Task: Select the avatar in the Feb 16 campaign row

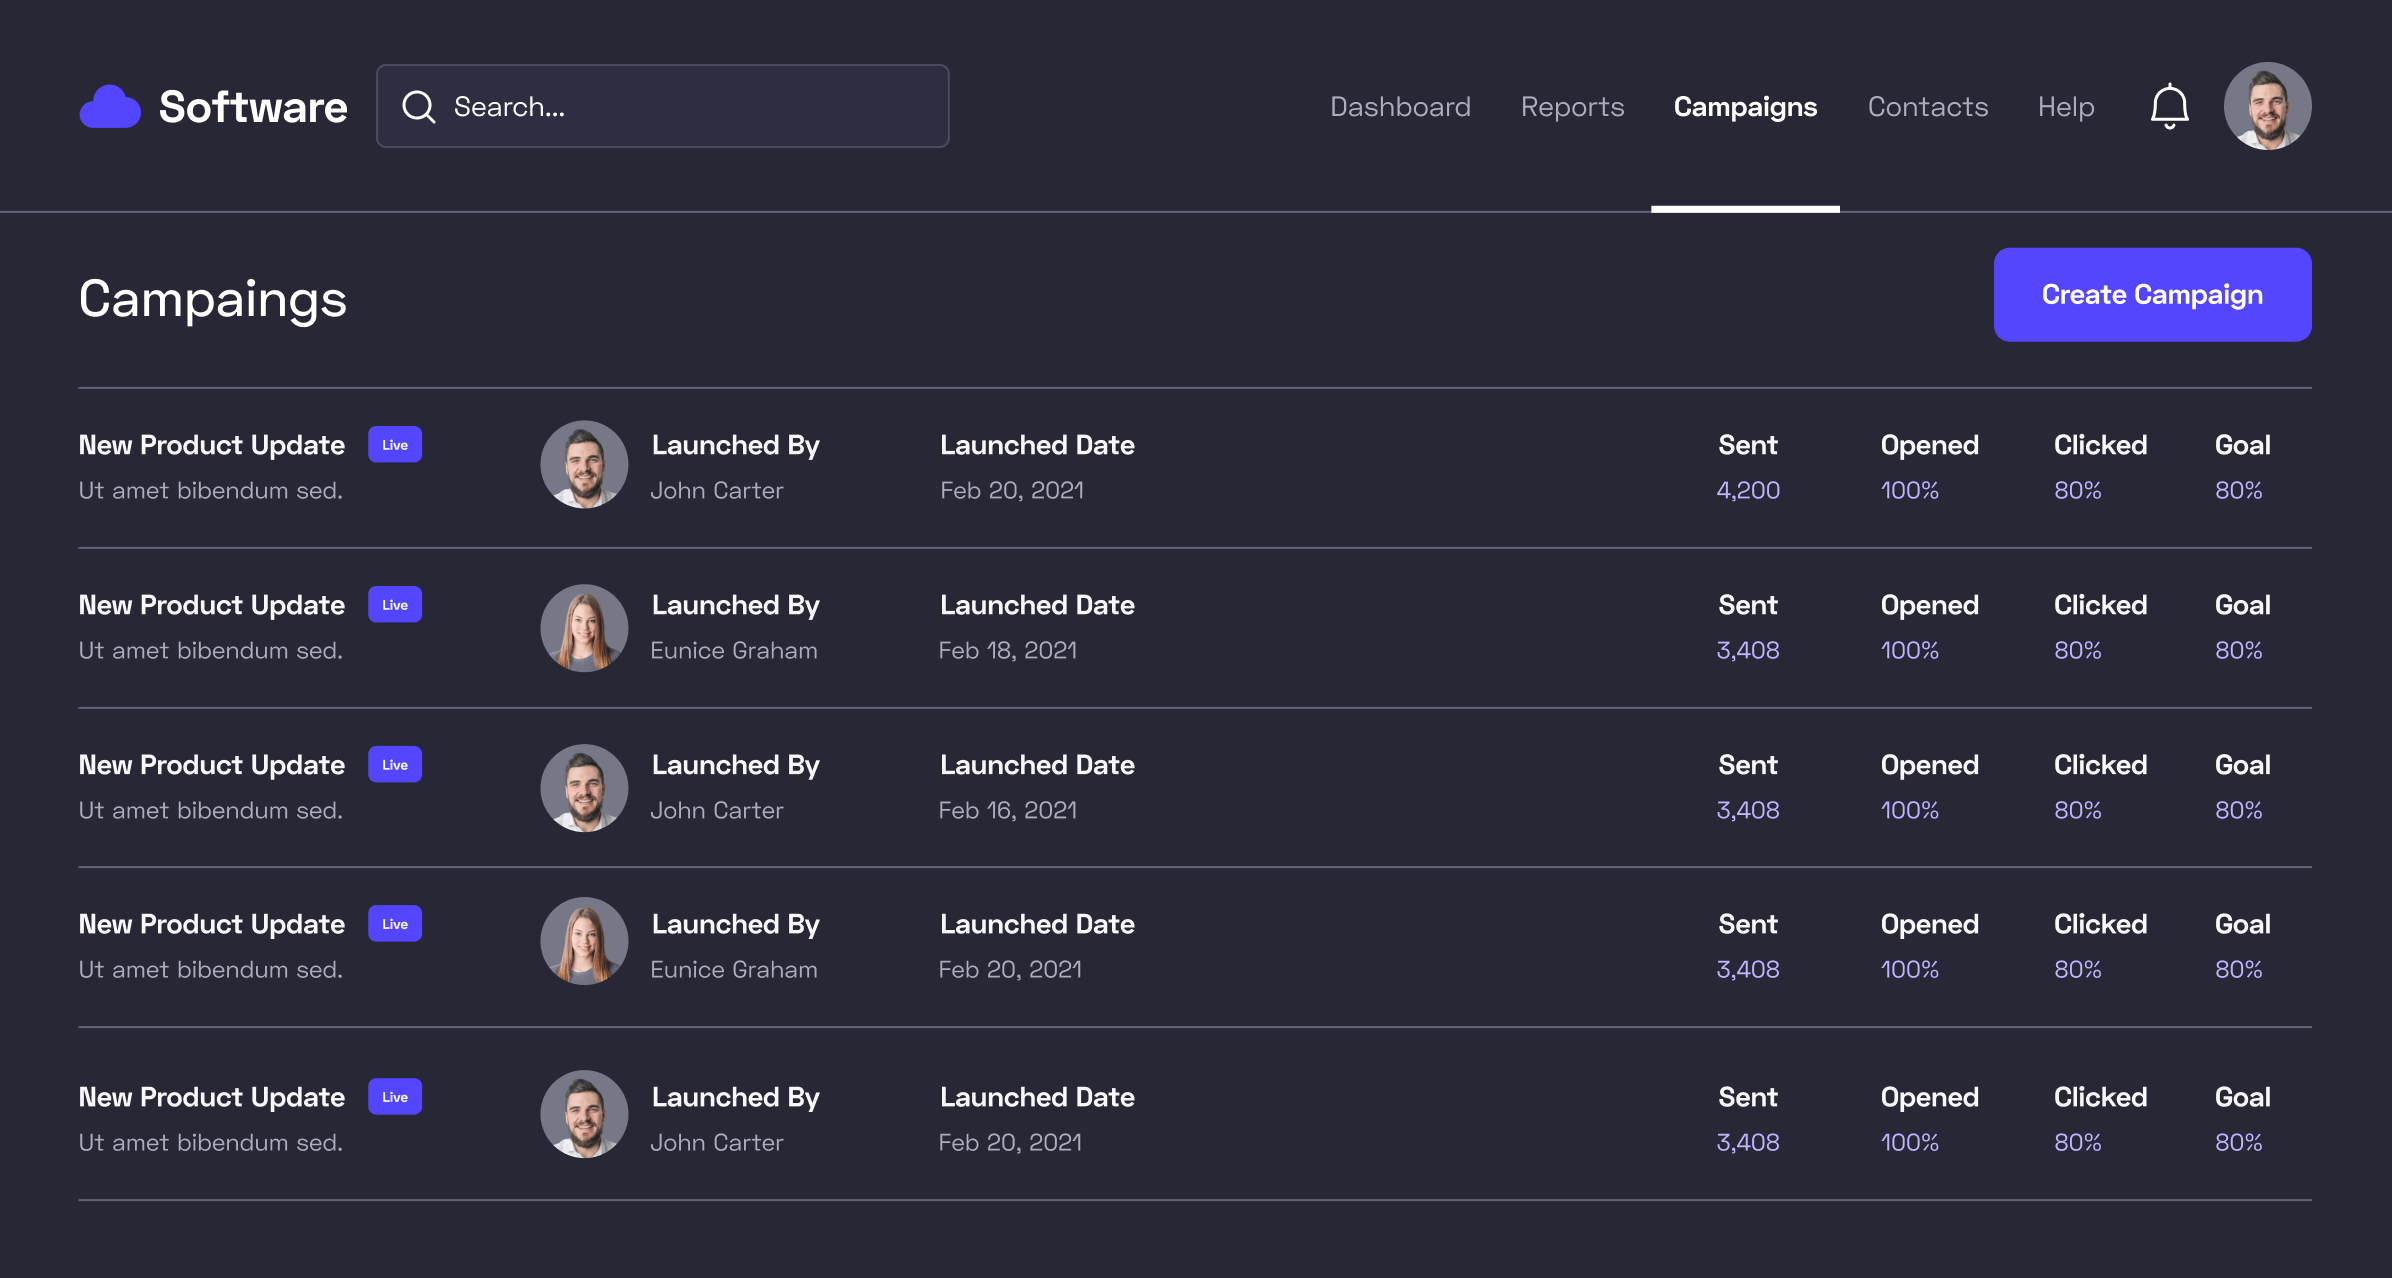Action: pyautogui.click(x=584, y=787)
